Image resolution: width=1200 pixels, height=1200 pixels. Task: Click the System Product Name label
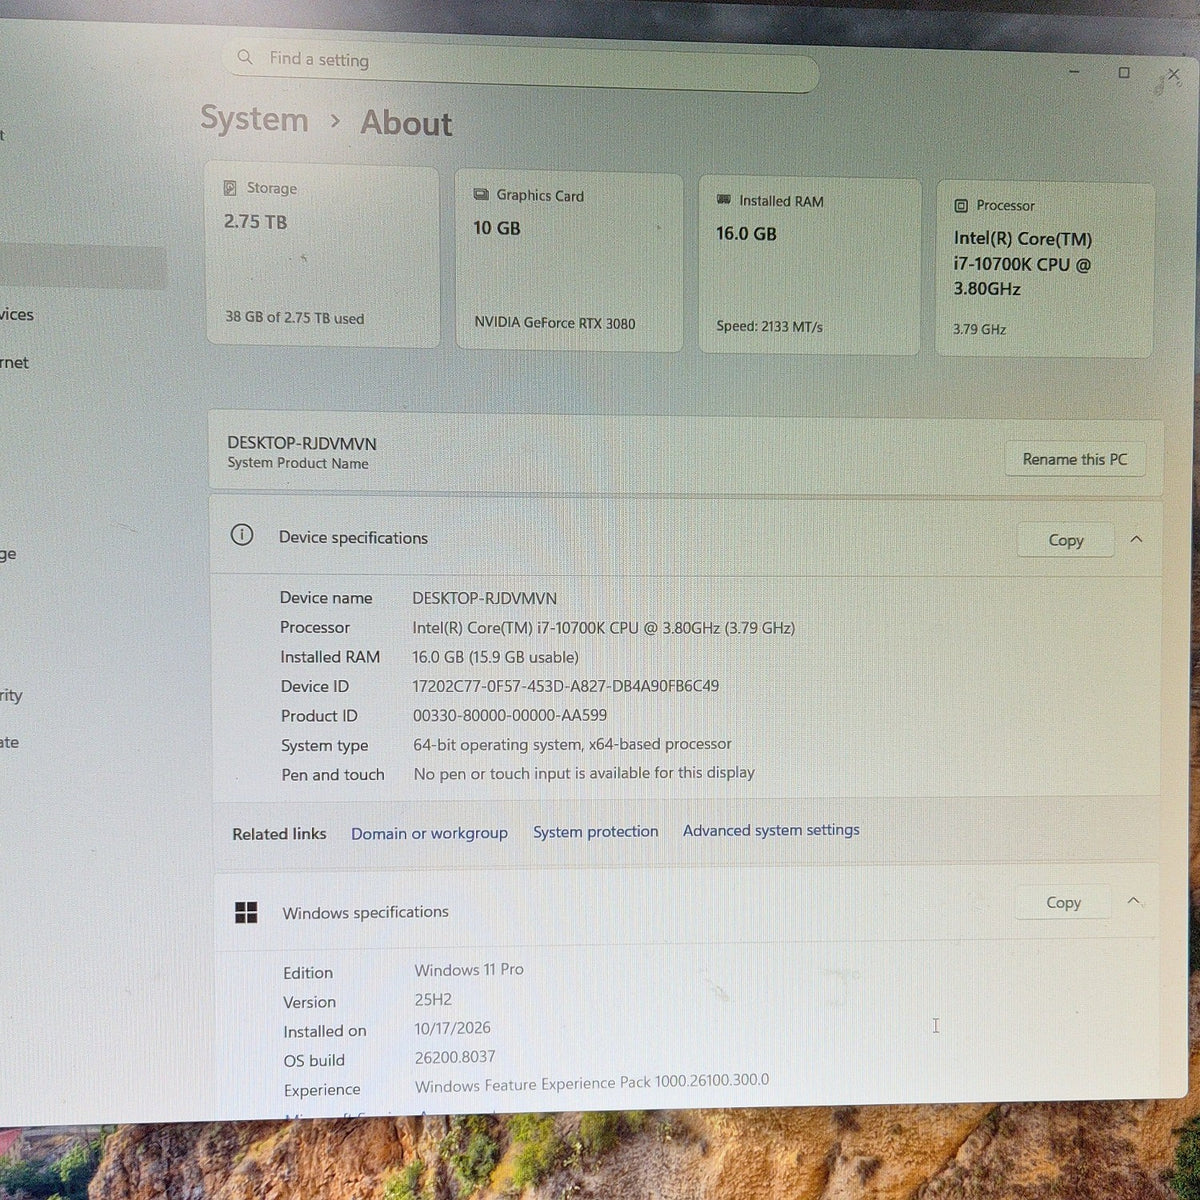298,463
